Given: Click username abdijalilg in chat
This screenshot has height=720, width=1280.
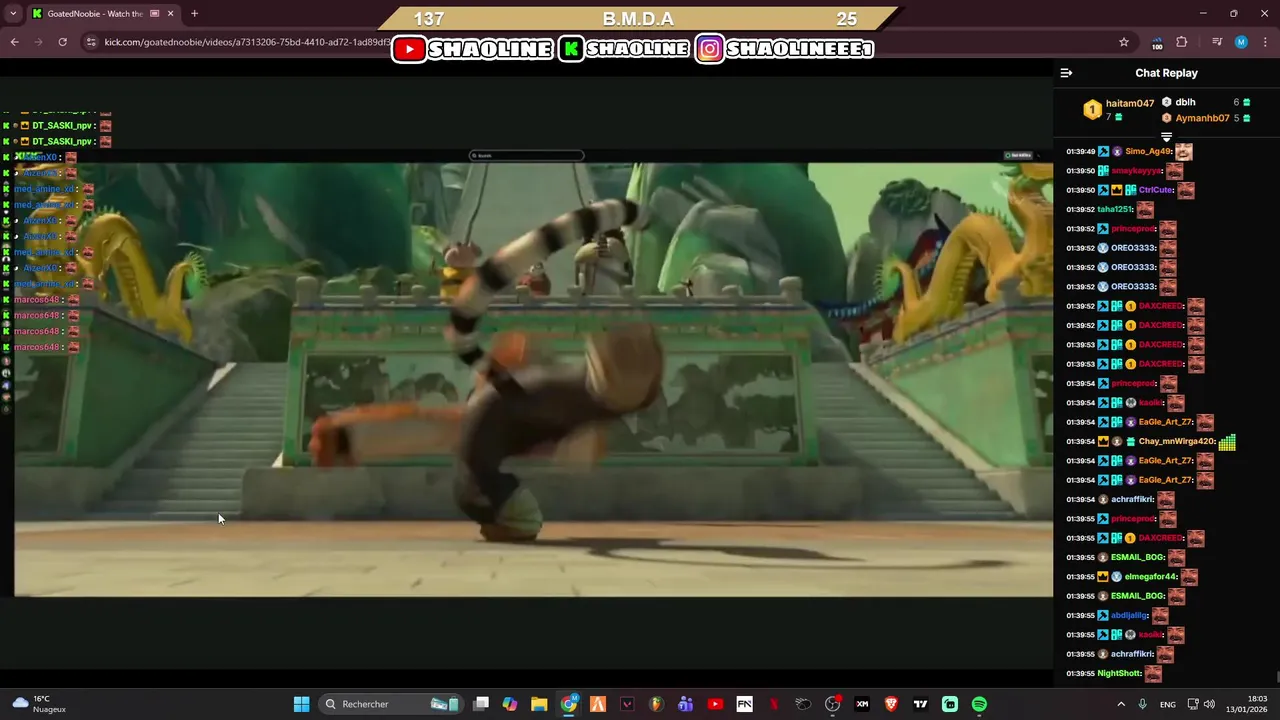Looking at the screenshot, I should click(x=1130, y=616).
